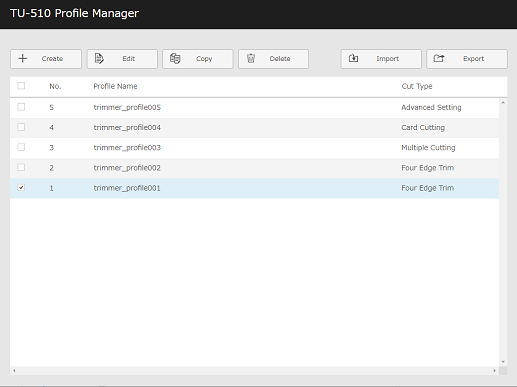Viewport: 517px width, 387px height.
Task: Click the plus icon on Create
Action: (x=23, y=59)
